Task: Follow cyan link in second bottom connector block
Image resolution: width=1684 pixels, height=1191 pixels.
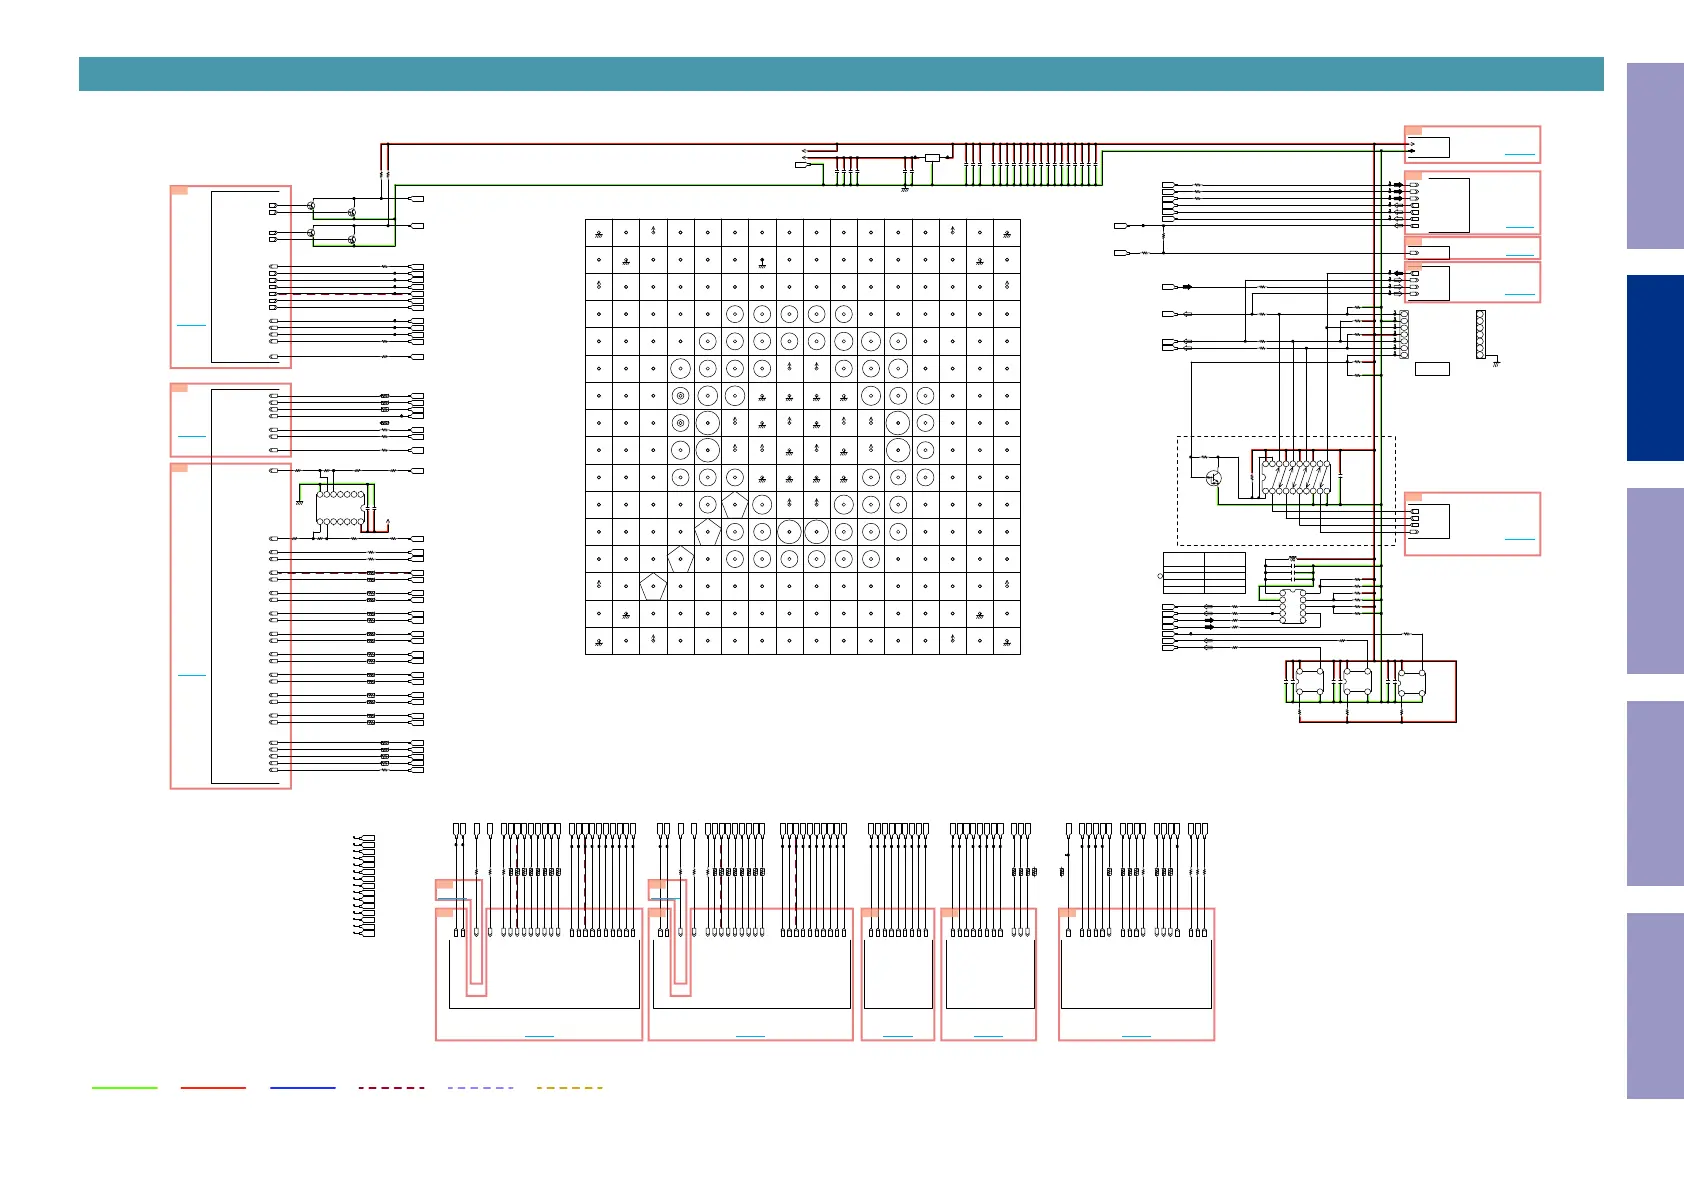Action: pyautogui.click(x=750, y=1035)
